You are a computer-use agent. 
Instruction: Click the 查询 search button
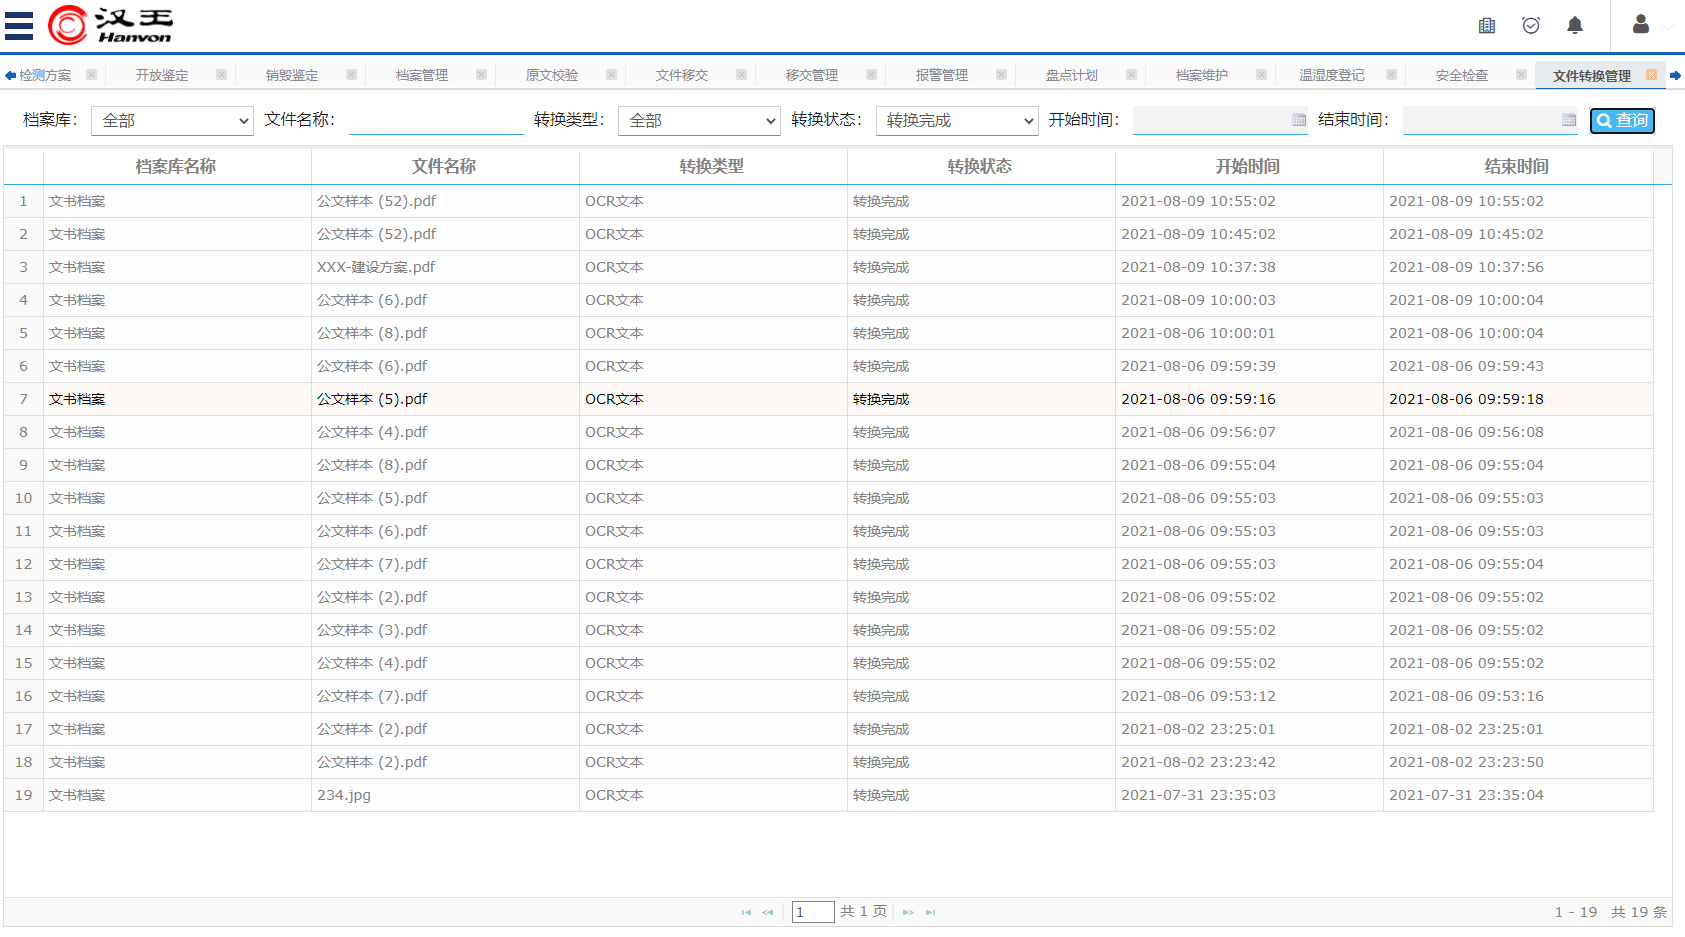[x=1622, y=121]
